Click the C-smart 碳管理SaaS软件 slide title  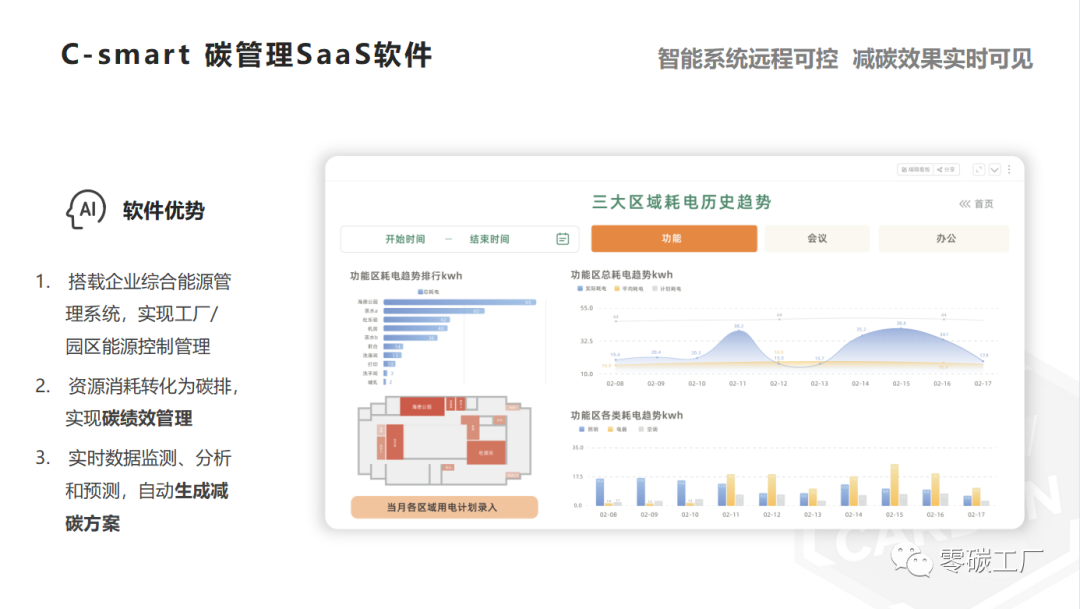coord(247,55)
